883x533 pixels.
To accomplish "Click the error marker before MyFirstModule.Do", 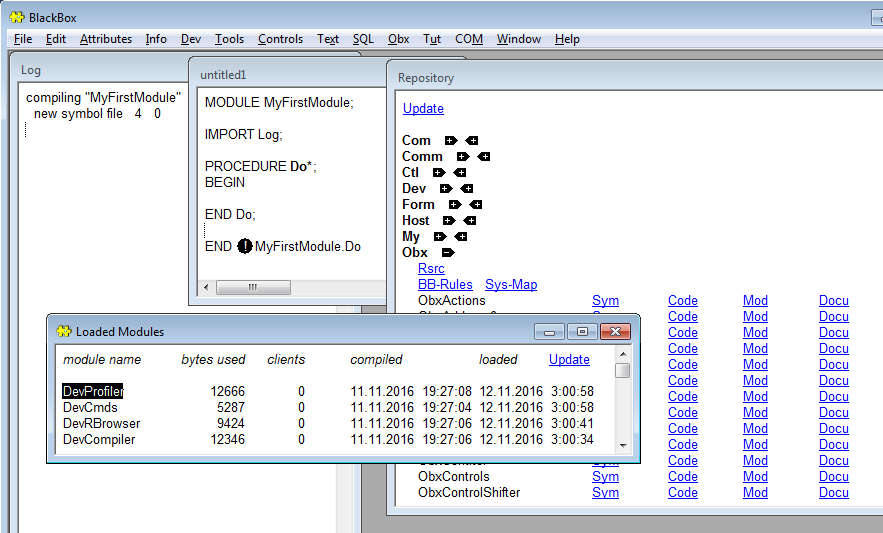I will (245, 246).
